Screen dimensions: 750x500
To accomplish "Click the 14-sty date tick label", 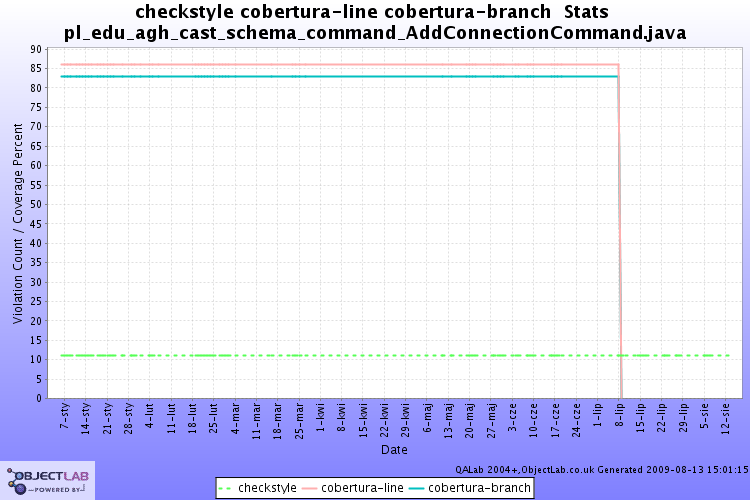I will click(86, 419).
